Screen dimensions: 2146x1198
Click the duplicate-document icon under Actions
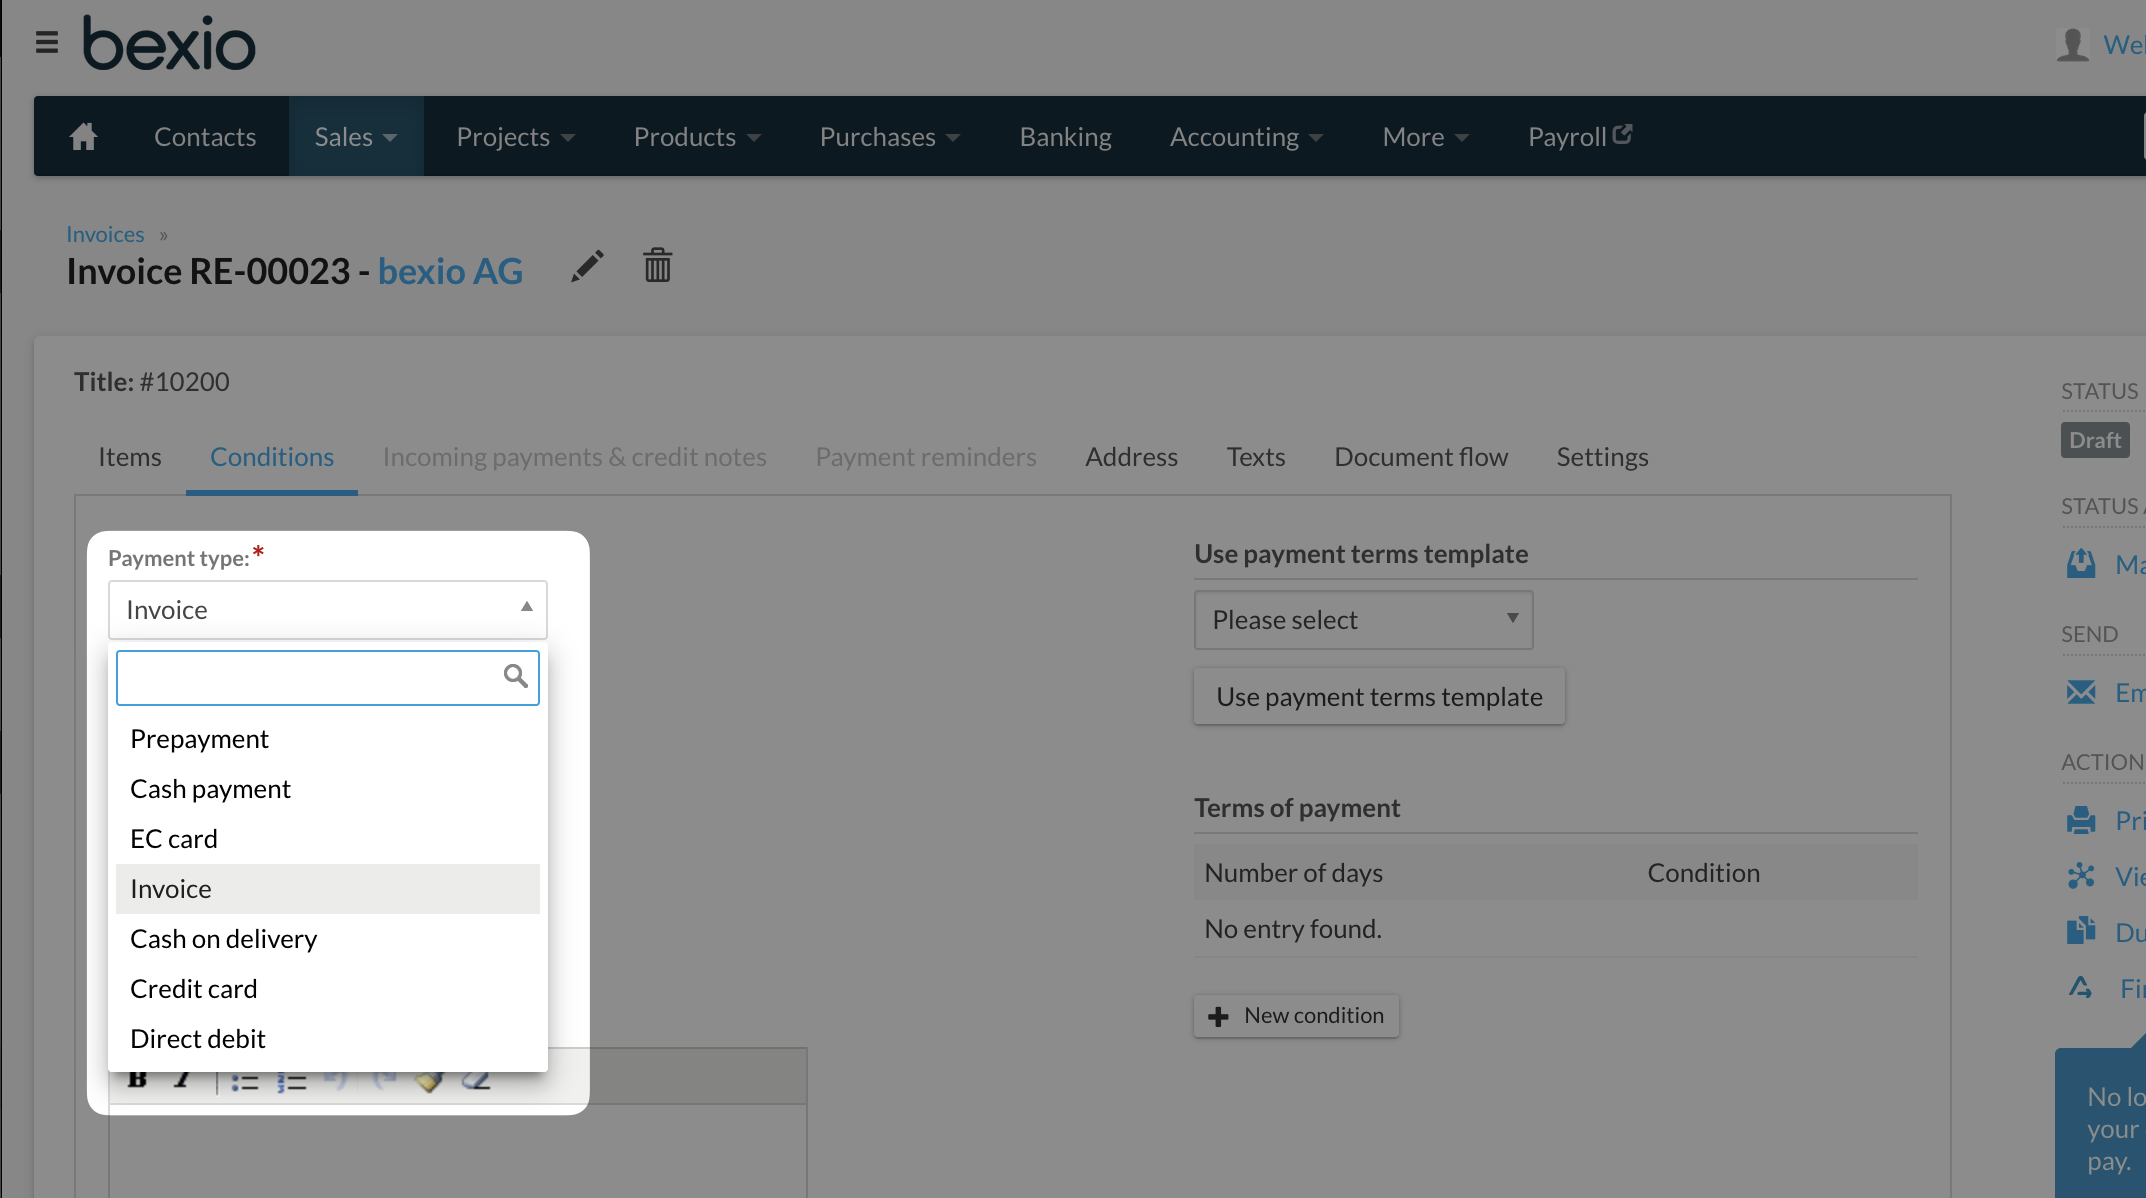2082,930
